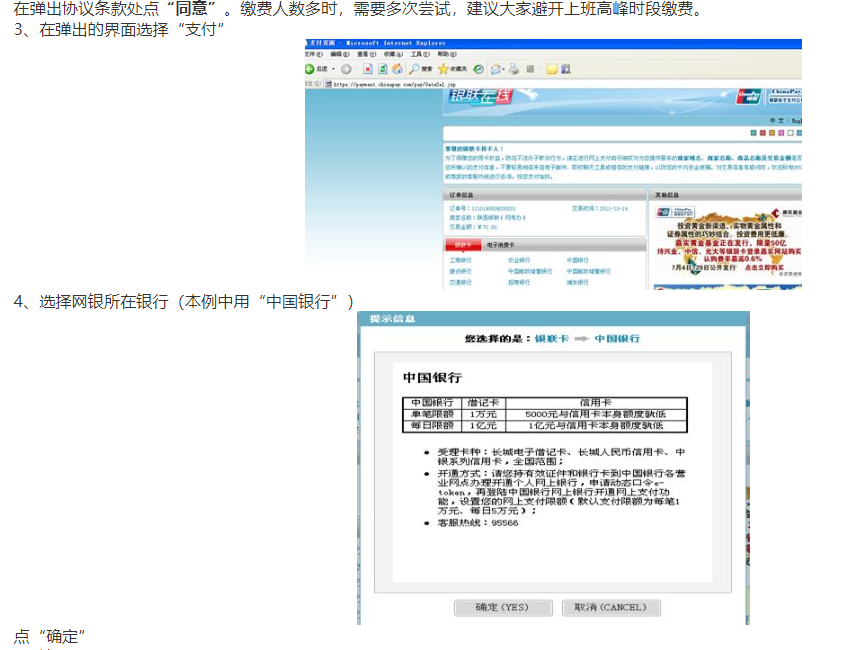Viewport: 851px width, 650px height.
Task: Click the Search magnifier icon in toolbar
Action: click(414, 69)
